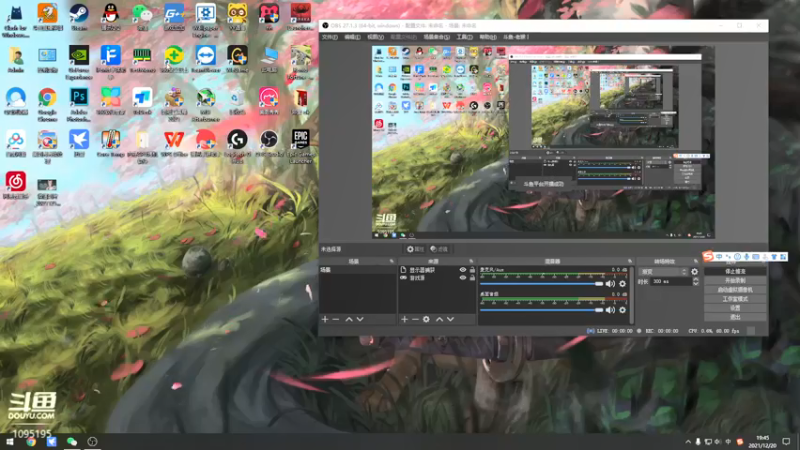The image size is (800, 450).
Task: Pop out the 来源 sources dock
Action: pyautogui.click(x=471, y=261)
